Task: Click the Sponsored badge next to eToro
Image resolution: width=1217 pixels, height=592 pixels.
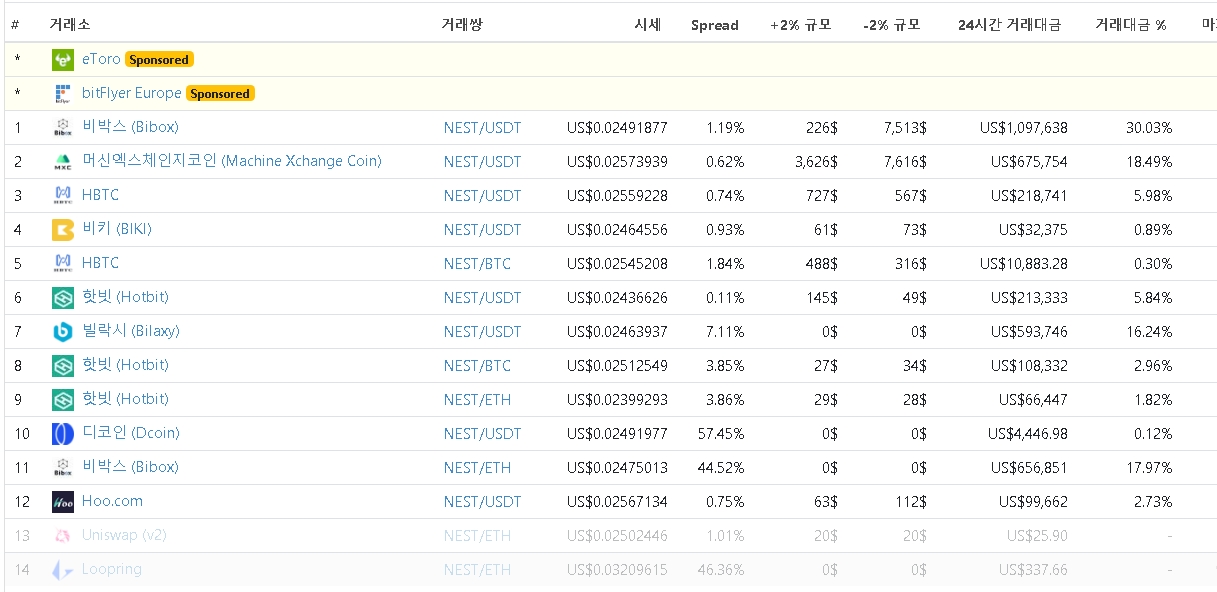Action: 159,60
